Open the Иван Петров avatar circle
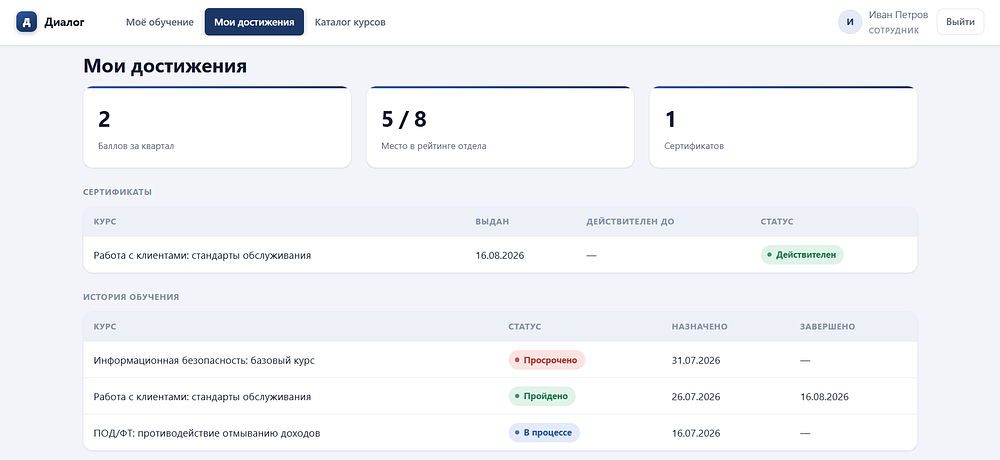Screen dimensions: 1000x460 click(849, 22)
